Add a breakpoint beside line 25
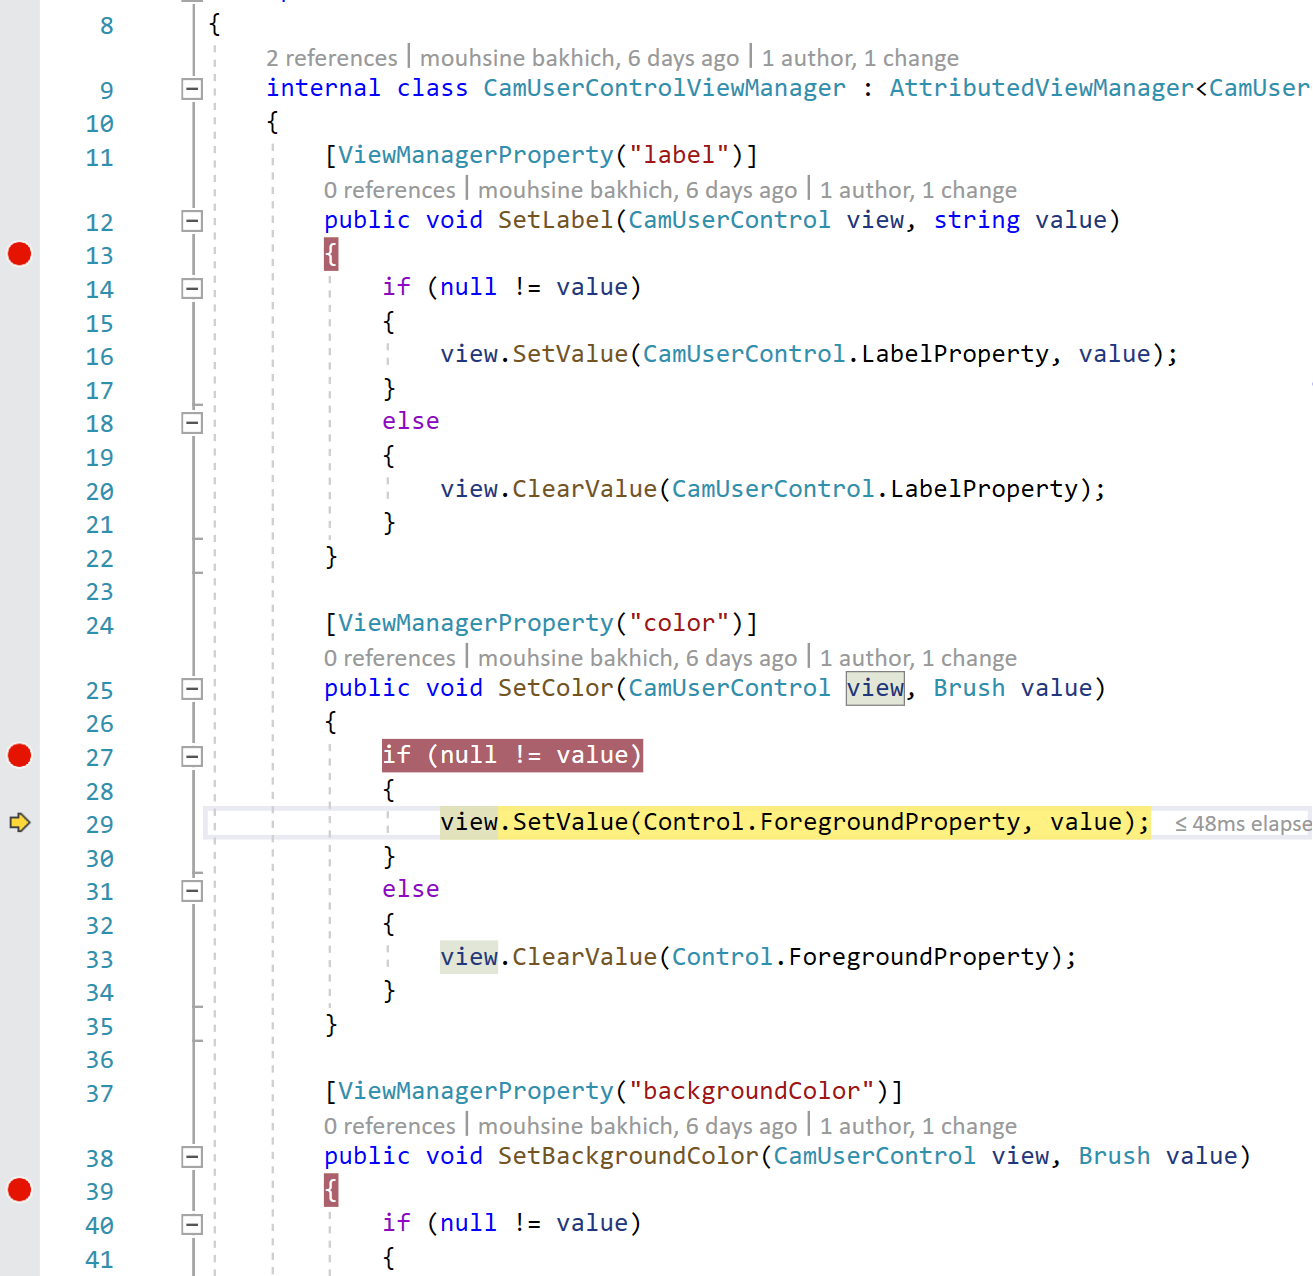Viewport: 1313px width, 1276px height. pos(19,690)
